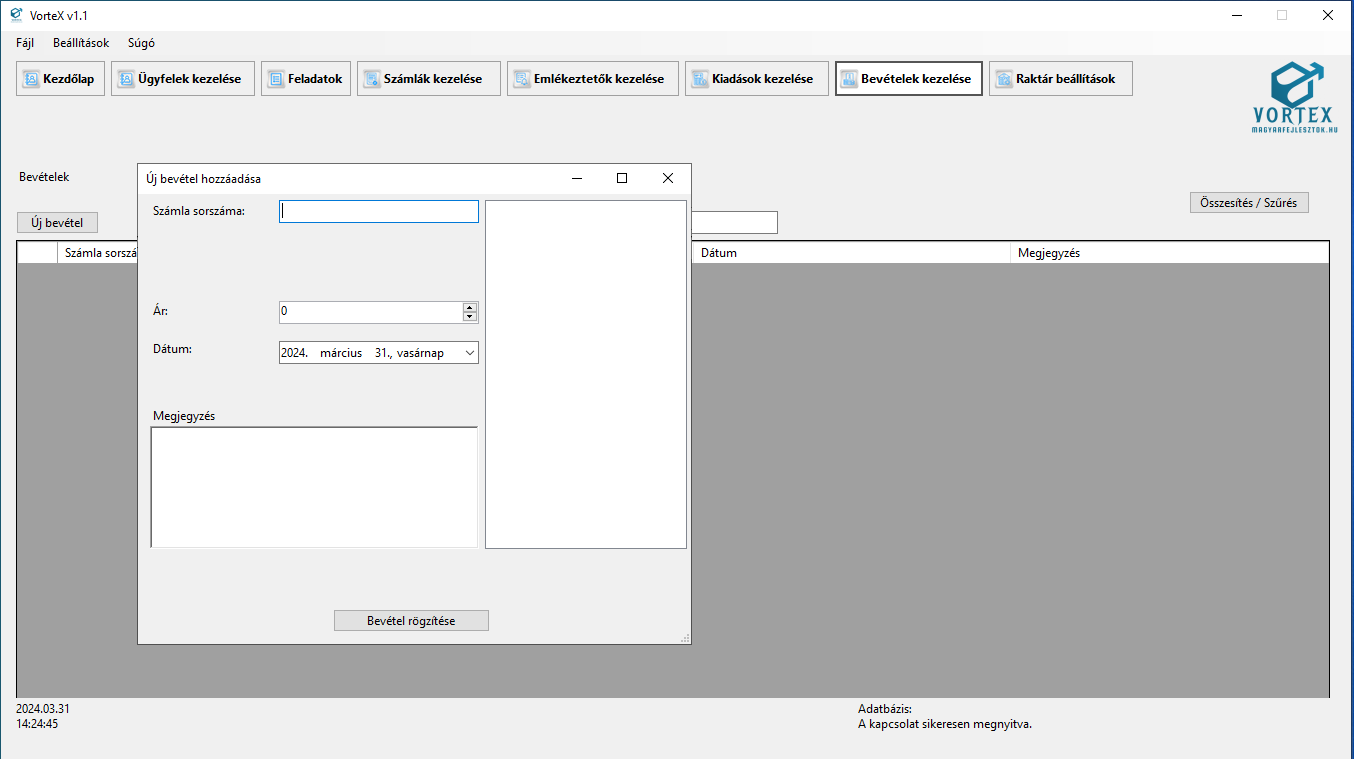Expand the Dátum date picker dropdown

point(470,353)
